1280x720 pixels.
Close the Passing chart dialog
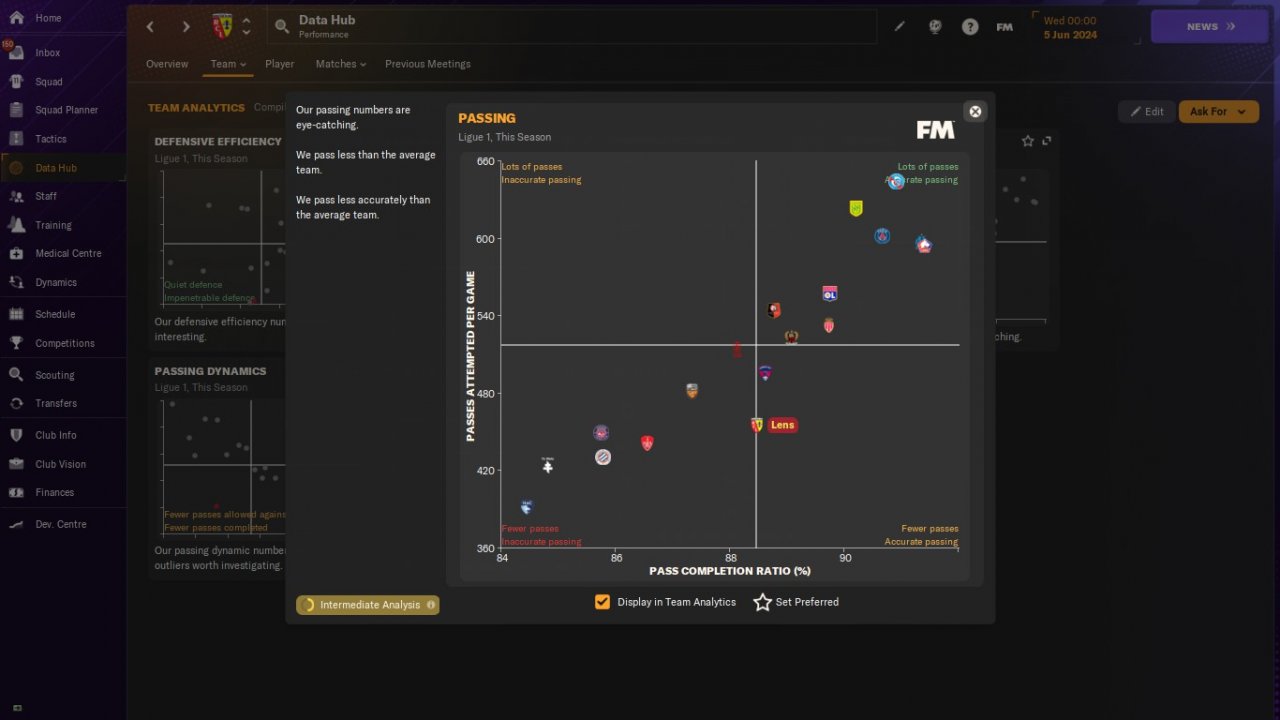pyautogui.click(x=976, y=111)
